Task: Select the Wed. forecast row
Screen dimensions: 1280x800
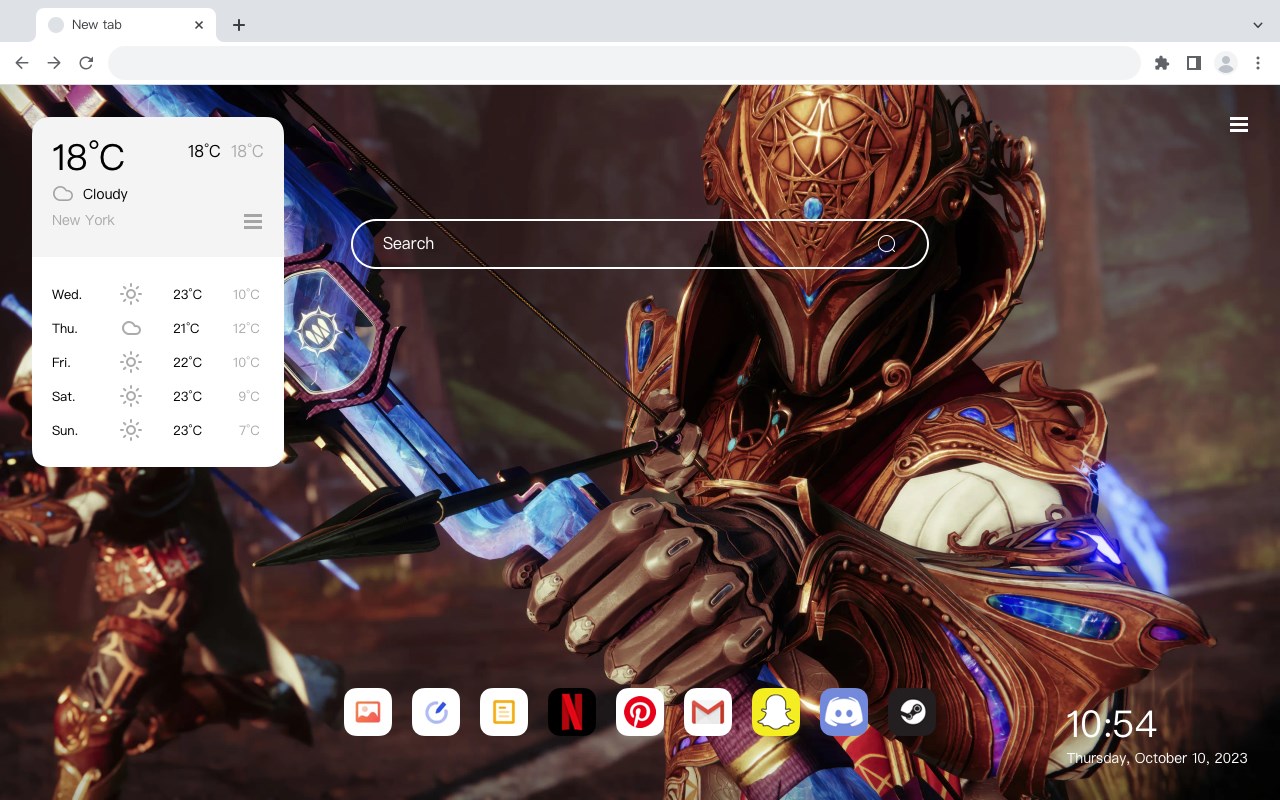Action: tap(157, 294)
